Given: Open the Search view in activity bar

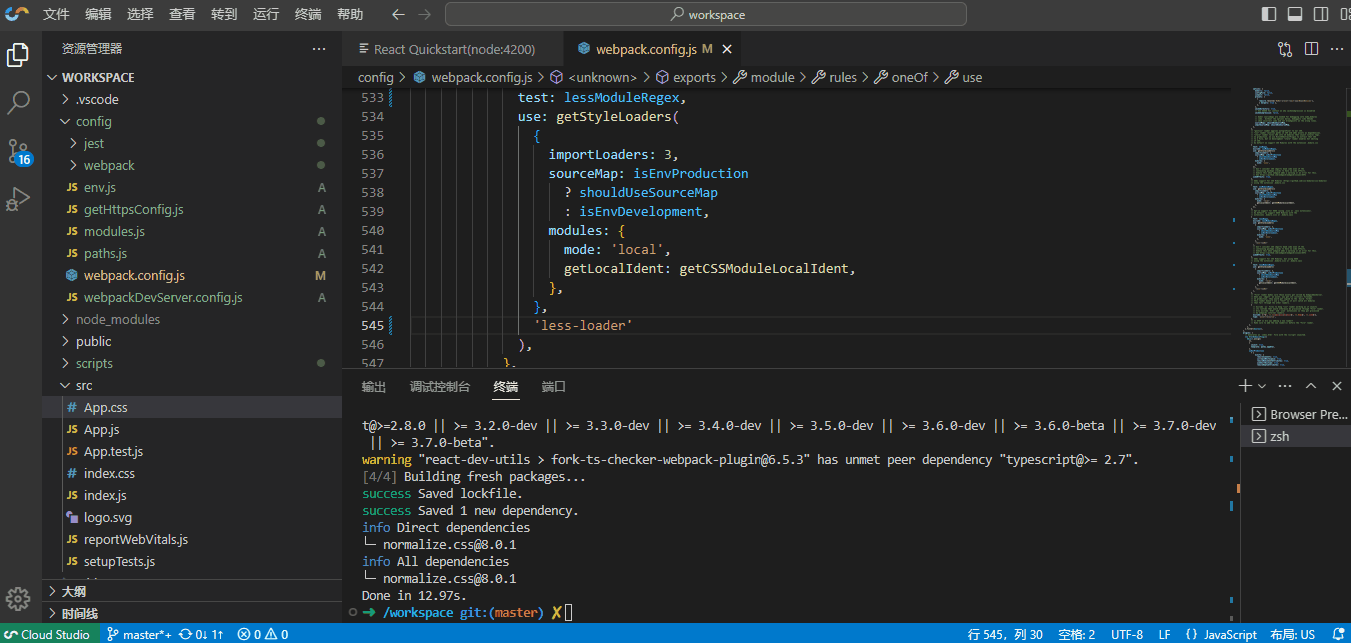Looking at the screenshot, I should click(19, 102).
